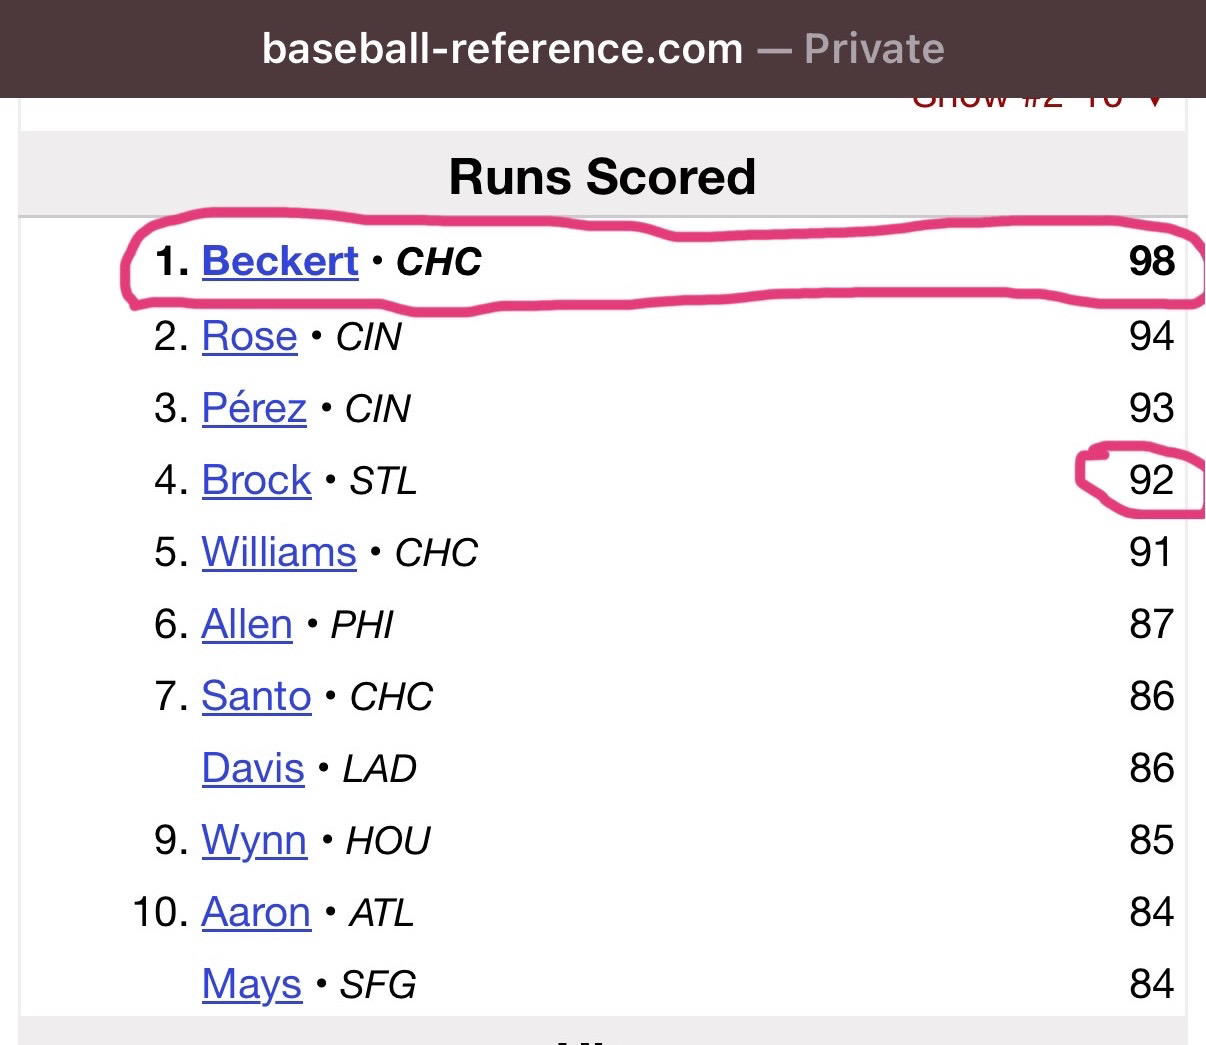Image resolution: width=1206 pixels, height=1045 pixels.
Task: Open the Davis player link
Action: [x=253, y=769]
